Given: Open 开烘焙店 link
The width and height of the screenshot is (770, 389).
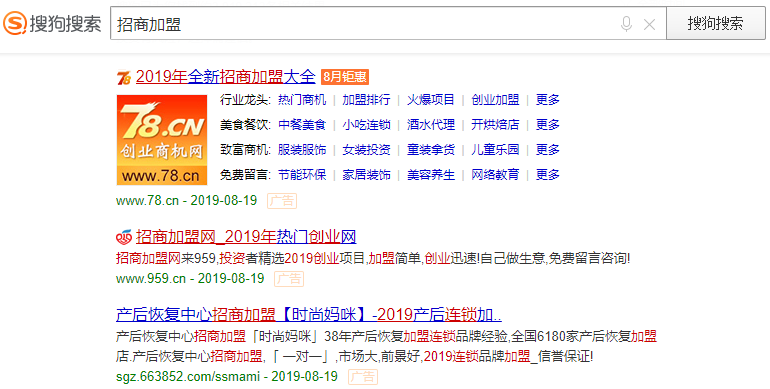Looking at the screenshot, I should click(495, 124).
